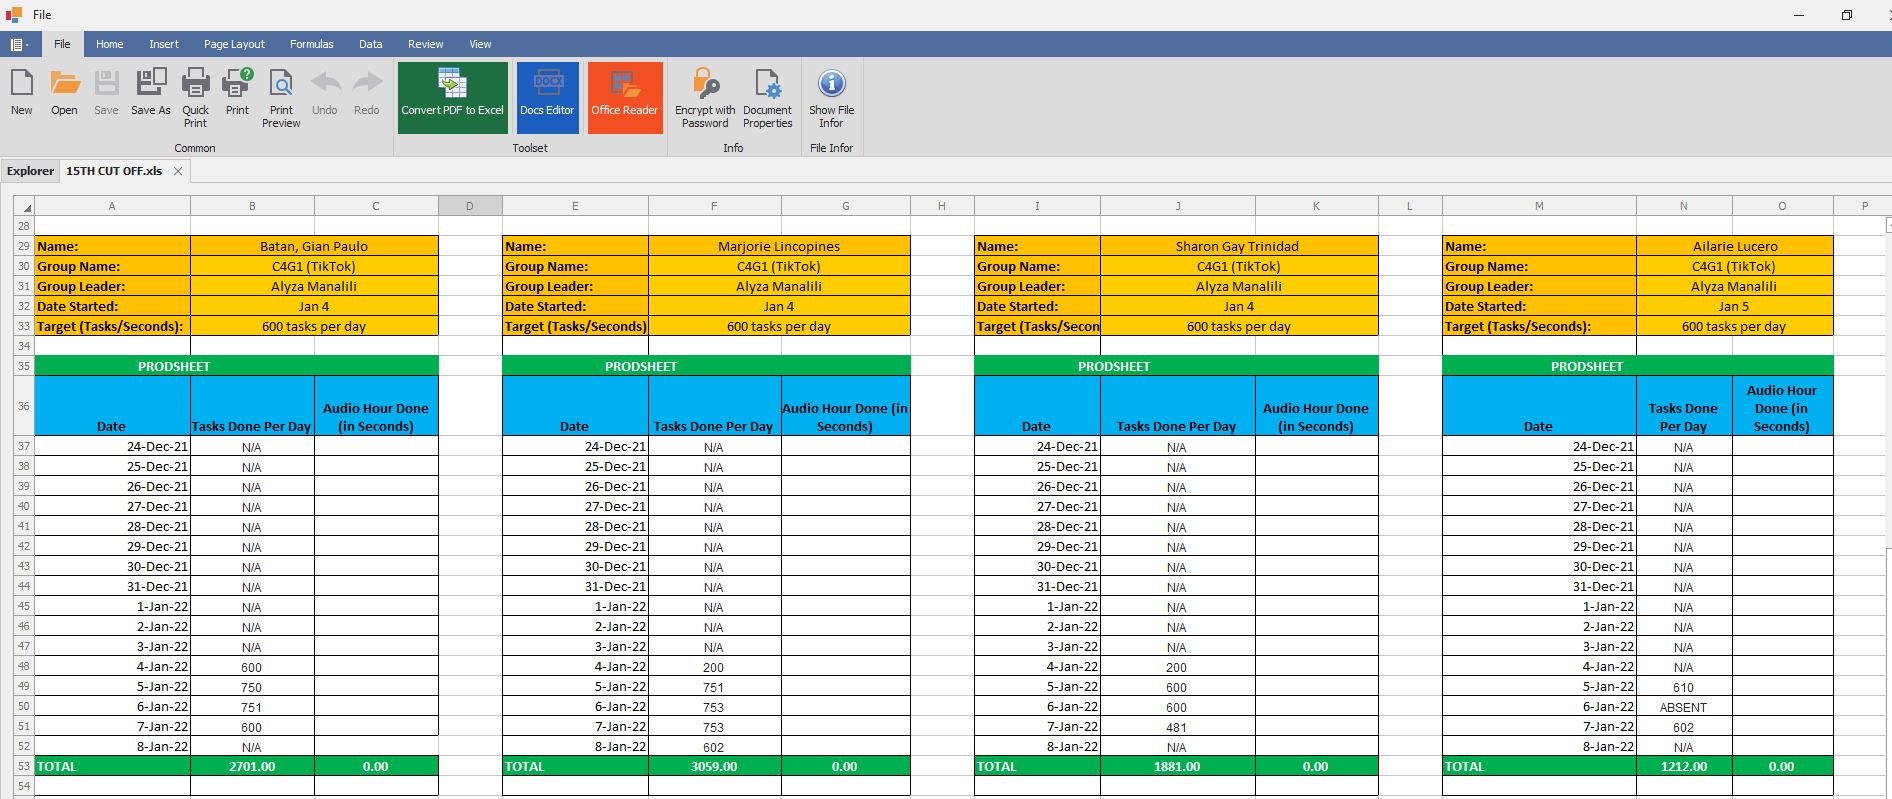Open the application menu button
Viewport: 1892px width, 799px height.
18,44
